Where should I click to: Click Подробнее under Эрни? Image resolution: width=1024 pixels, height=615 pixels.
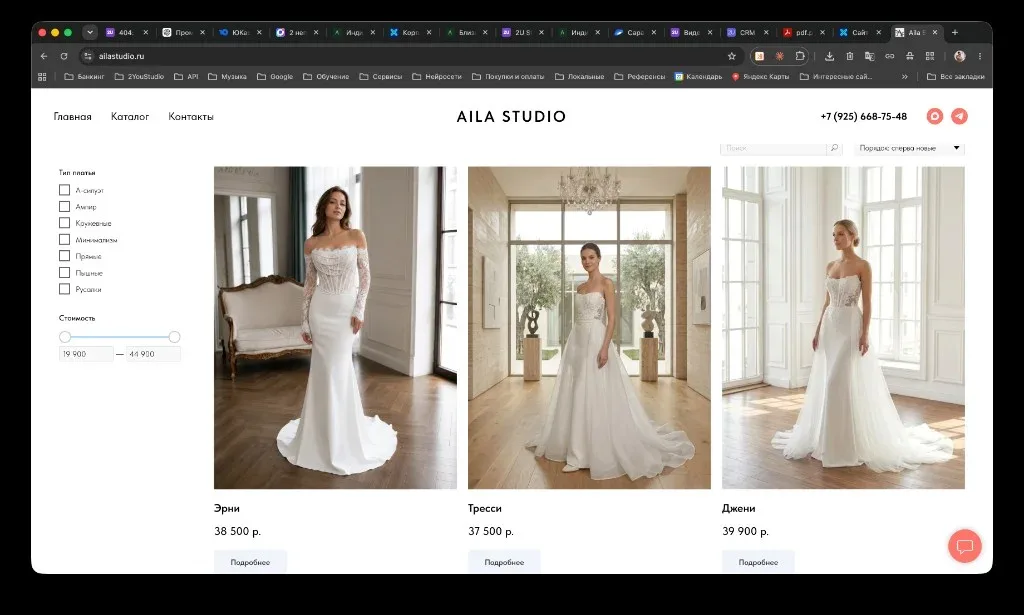(250, 561)
